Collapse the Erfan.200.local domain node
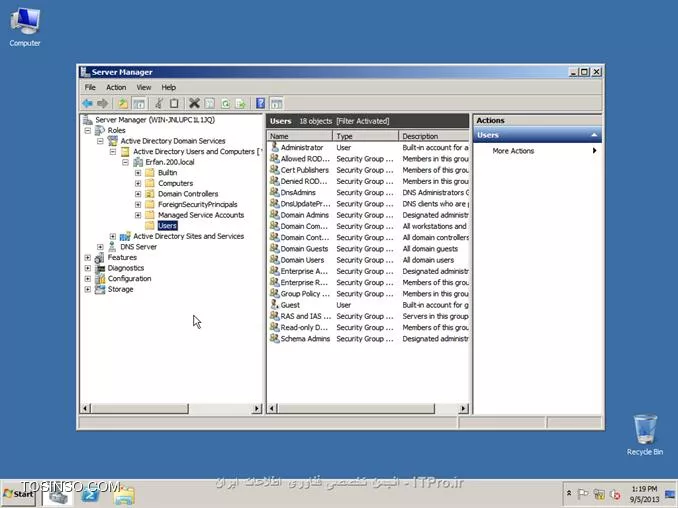The image size is (678, 508). pyautogui.click(x=125, y=162)
